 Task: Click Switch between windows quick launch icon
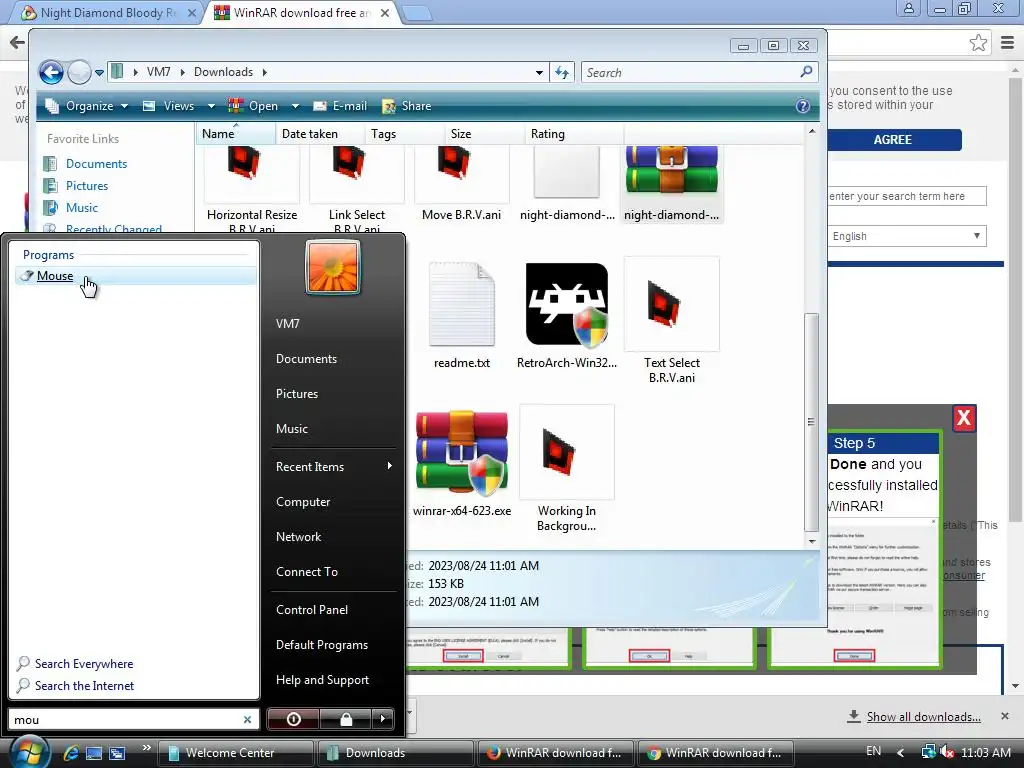click(118, 753)
